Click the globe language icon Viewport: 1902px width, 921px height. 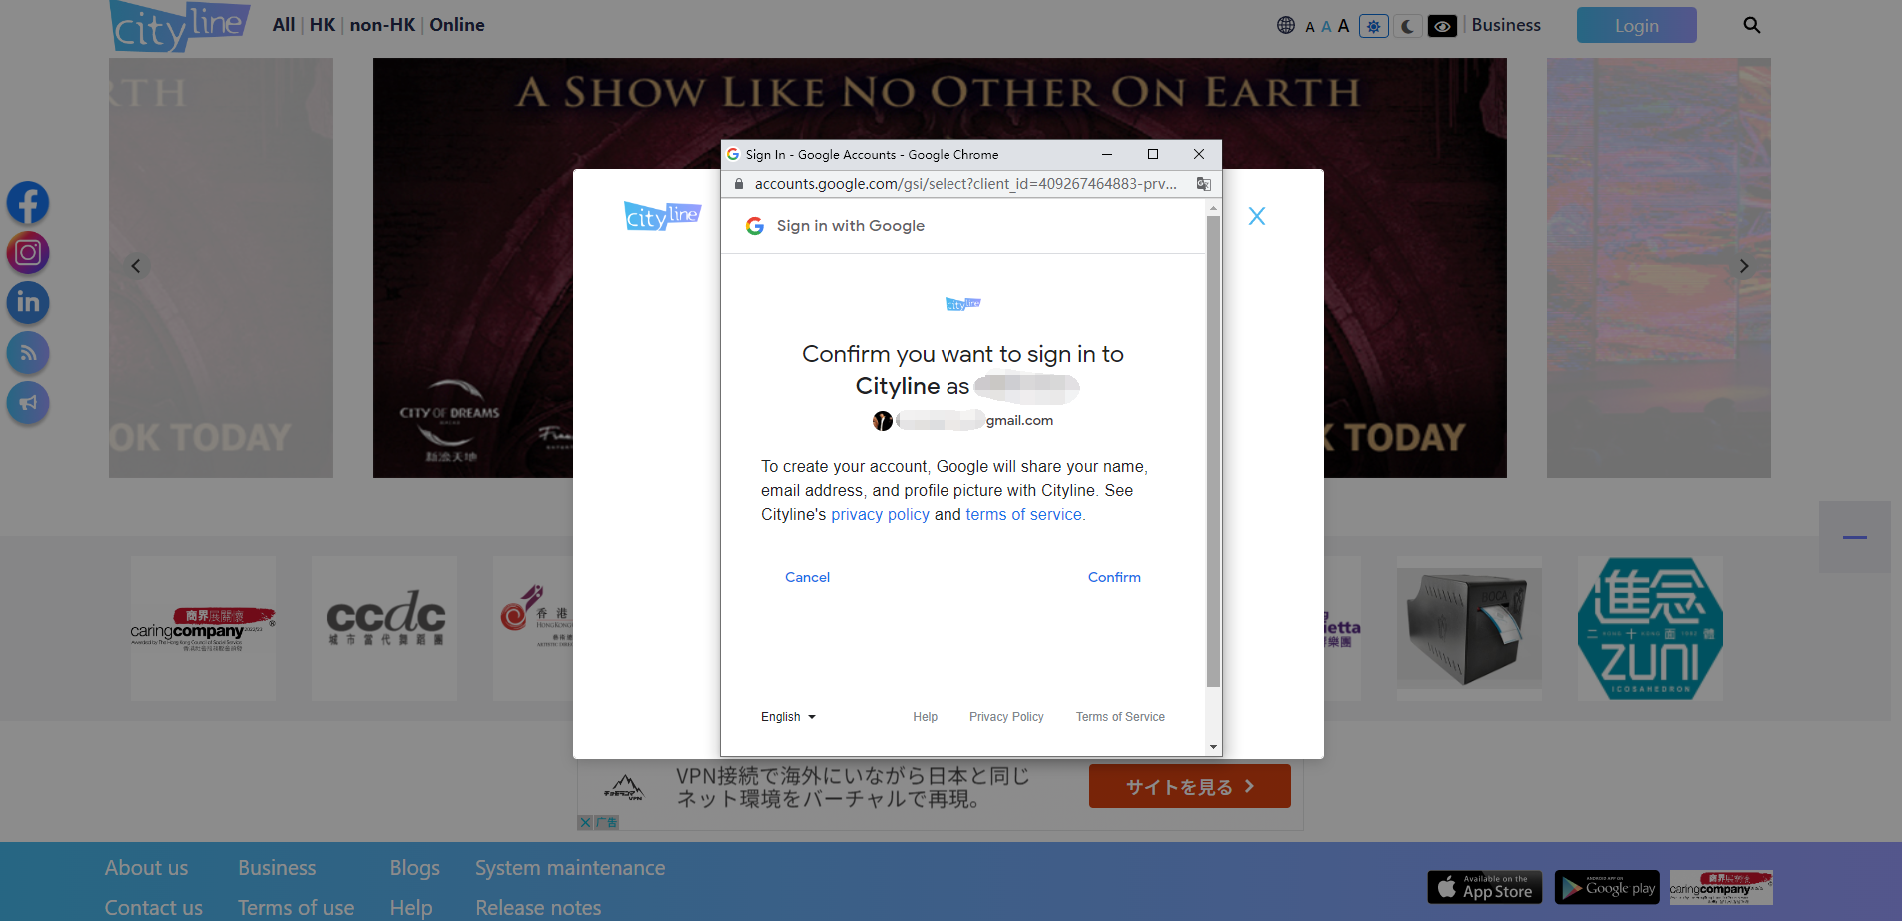point(1286,26)
